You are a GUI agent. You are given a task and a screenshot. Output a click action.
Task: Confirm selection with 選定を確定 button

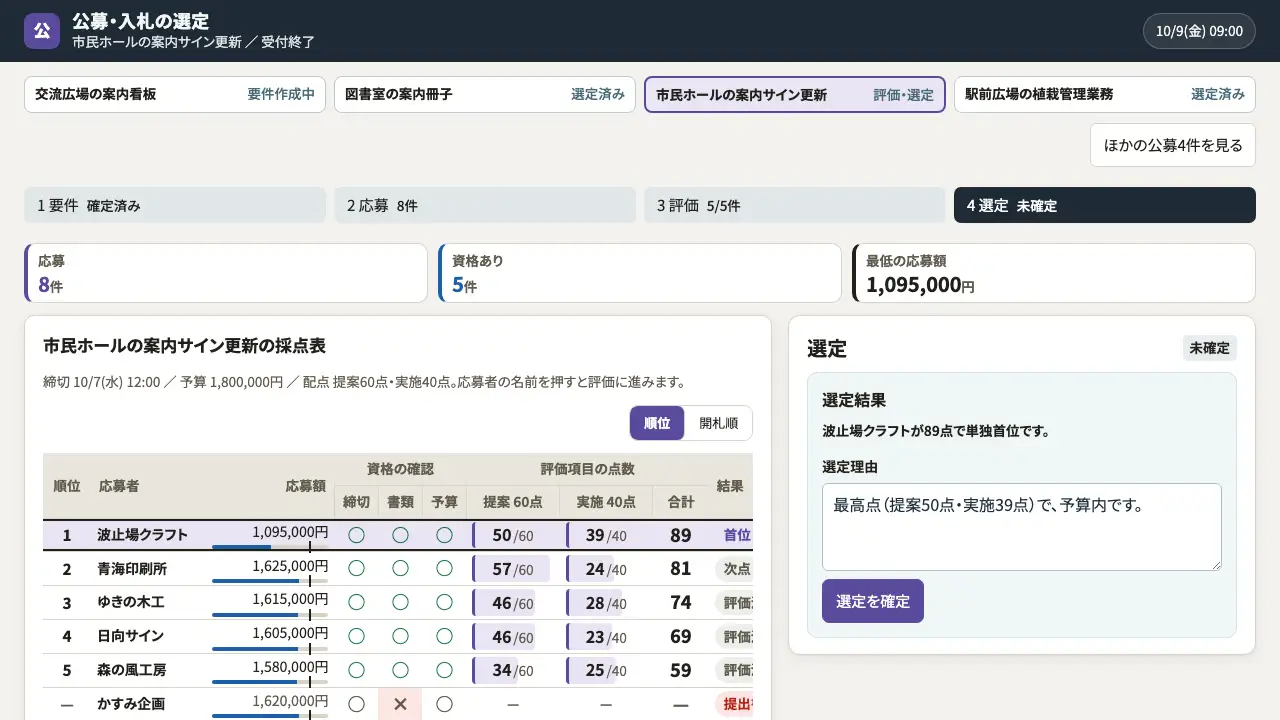click(873, 601)
